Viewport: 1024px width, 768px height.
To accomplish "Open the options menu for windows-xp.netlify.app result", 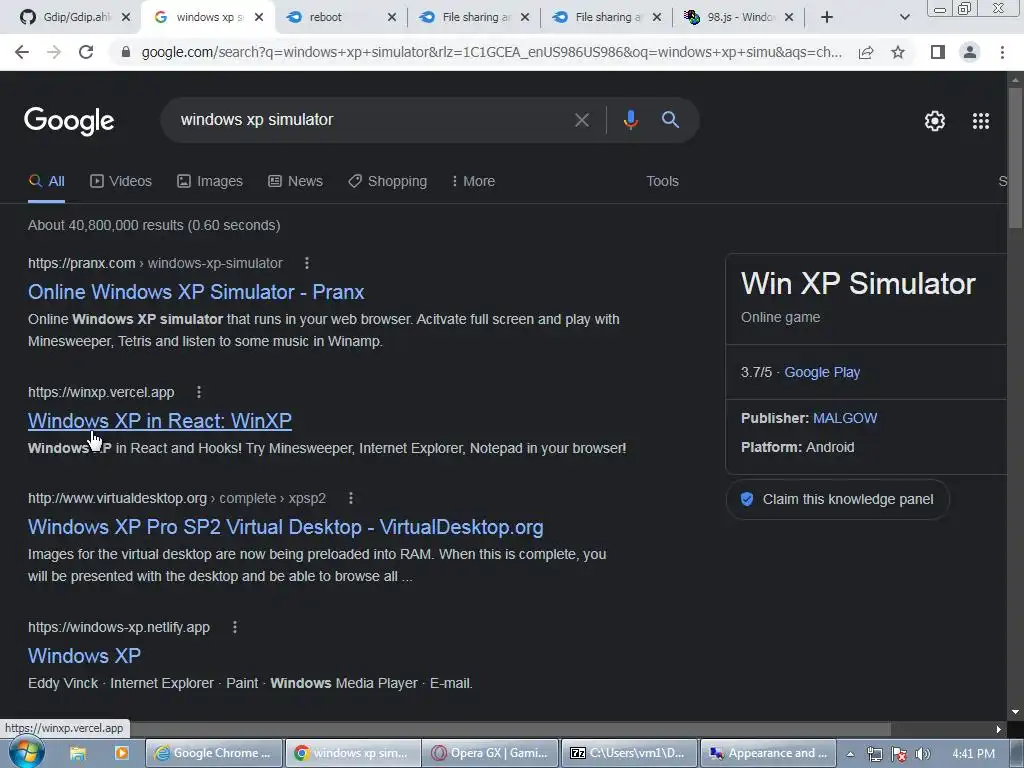I will point(234,627).
